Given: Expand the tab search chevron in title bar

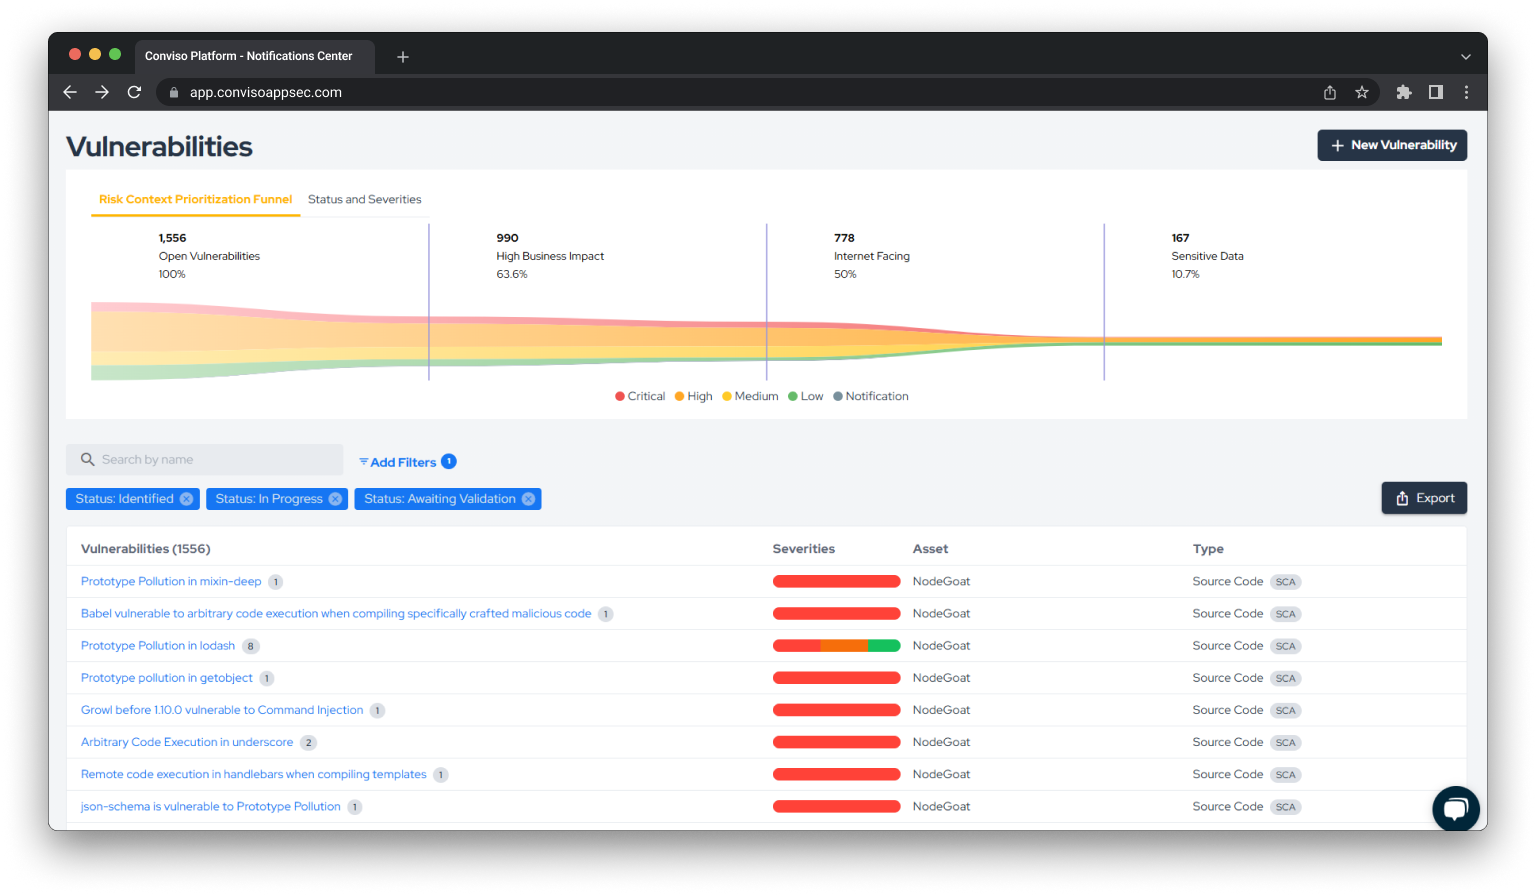Looking at the screenshot, I should 1466,57.
